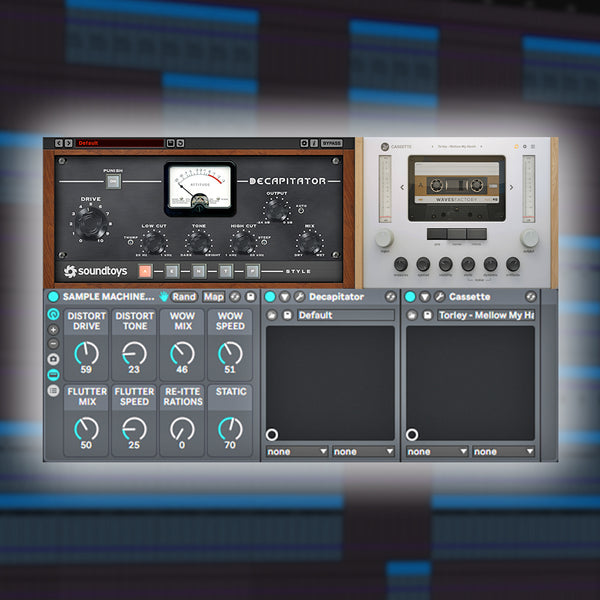This screenshot has height=600, width=600.
Task: Click the Rand button
Action: (x=184, y=297)
